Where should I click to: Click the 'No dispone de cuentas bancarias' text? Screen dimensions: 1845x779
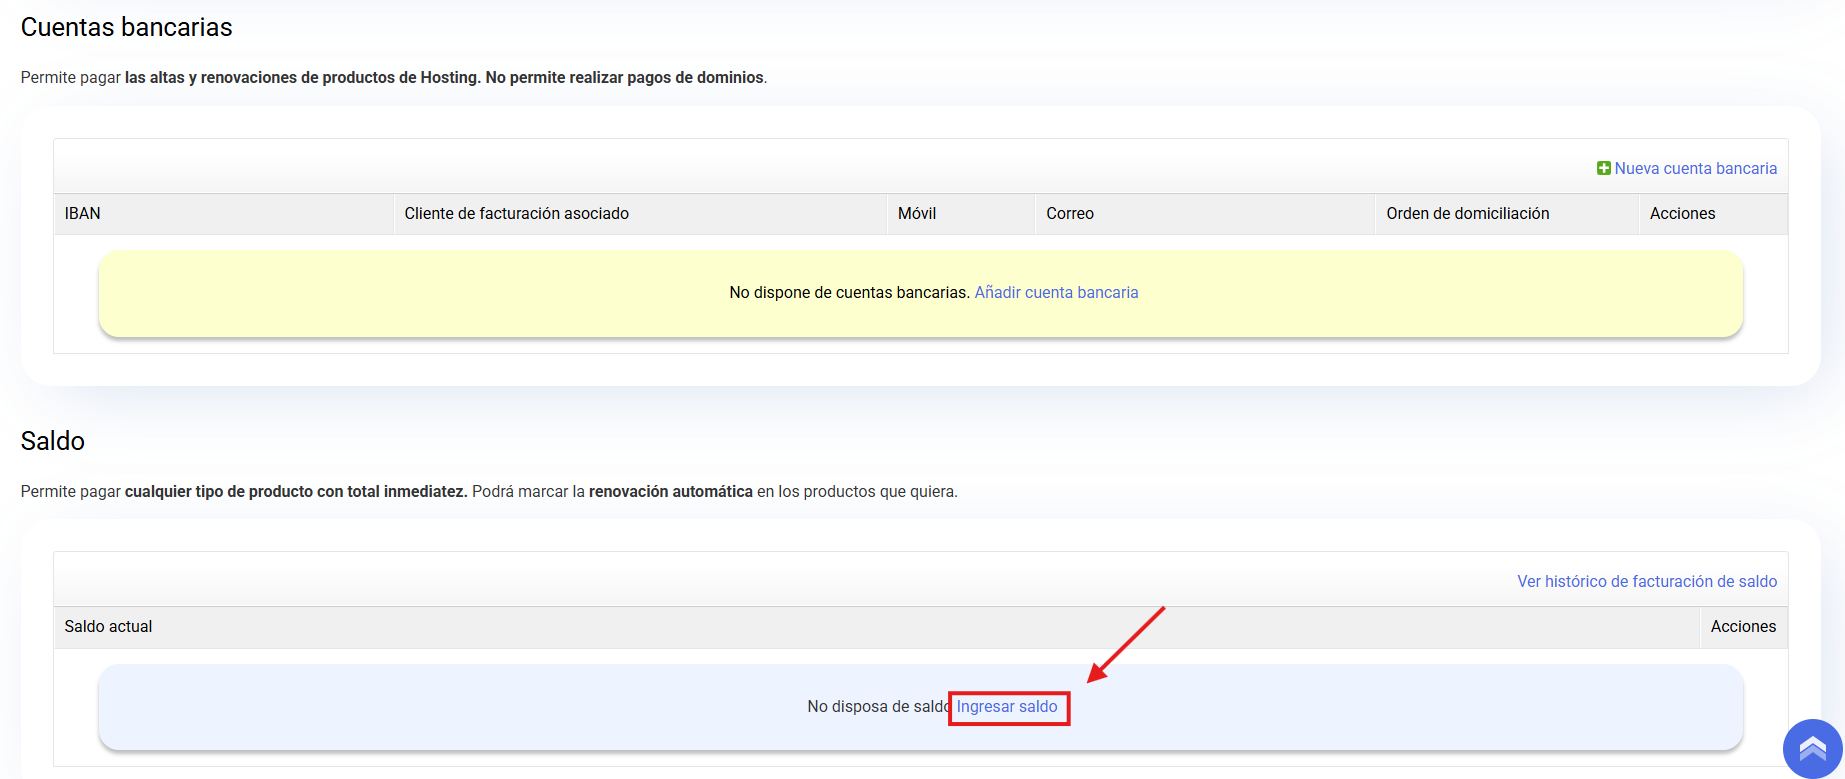tap(848, 293)
